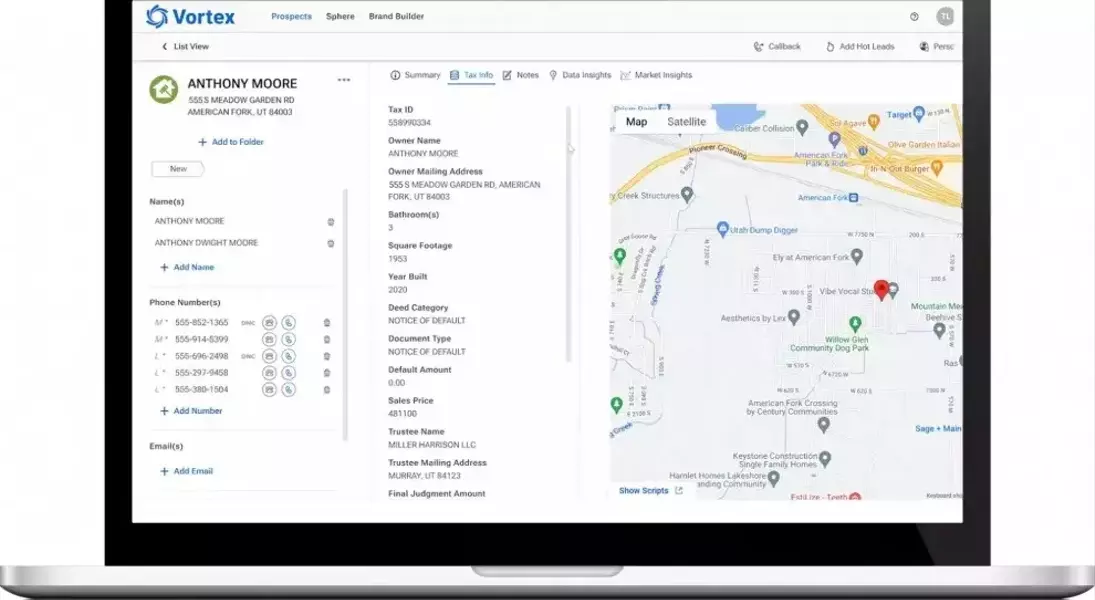Open the three-dot options menu for contact
The width and height of the screenshot is (1095, 600).
[344, 80]
